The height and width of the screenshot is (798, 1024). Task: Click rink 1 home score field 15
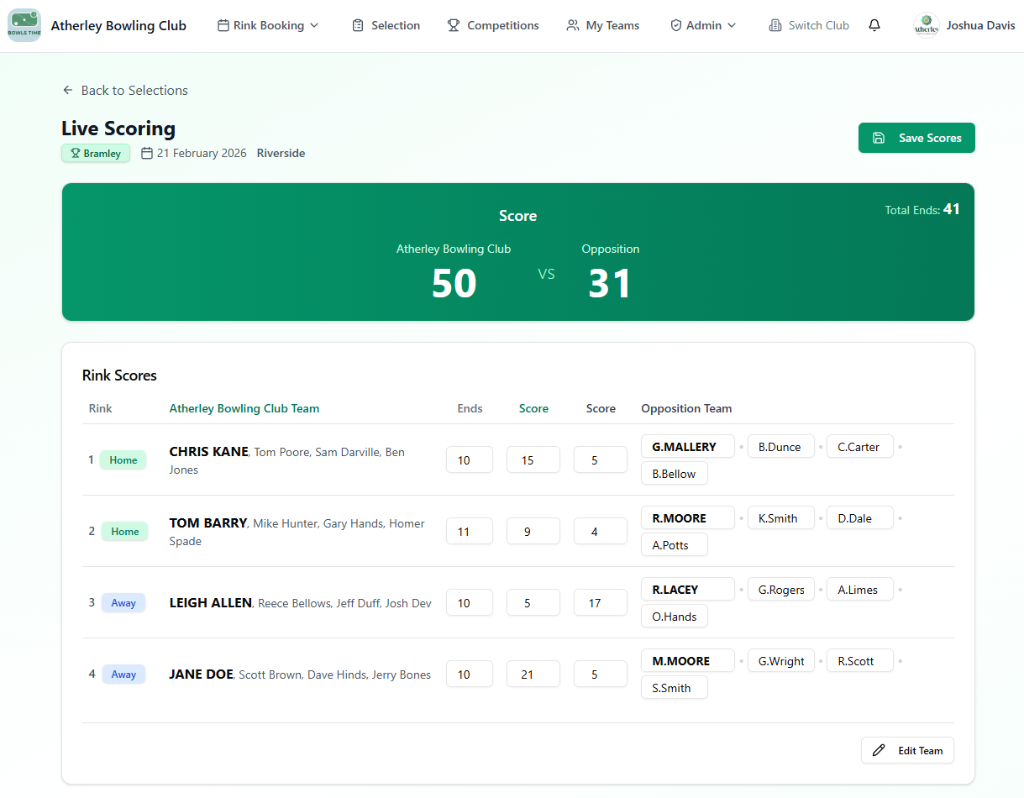pyautogui.click(x=533, y=460)
